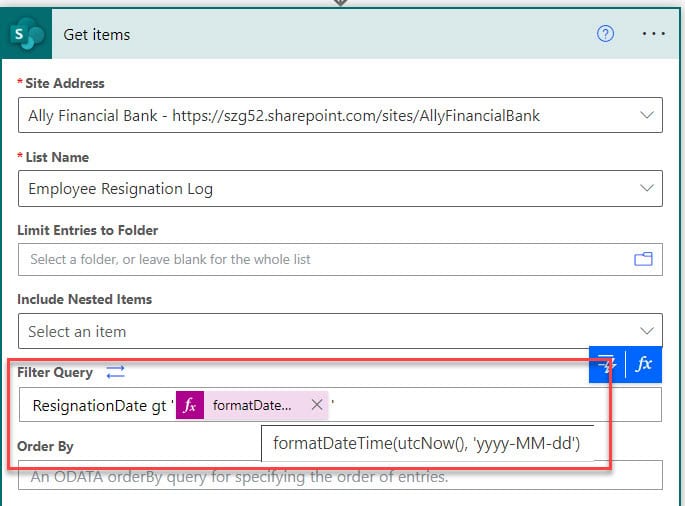Click the Limit Entries to Folder input
This screenshot has height=506, width=685.
tap(340, 260)
